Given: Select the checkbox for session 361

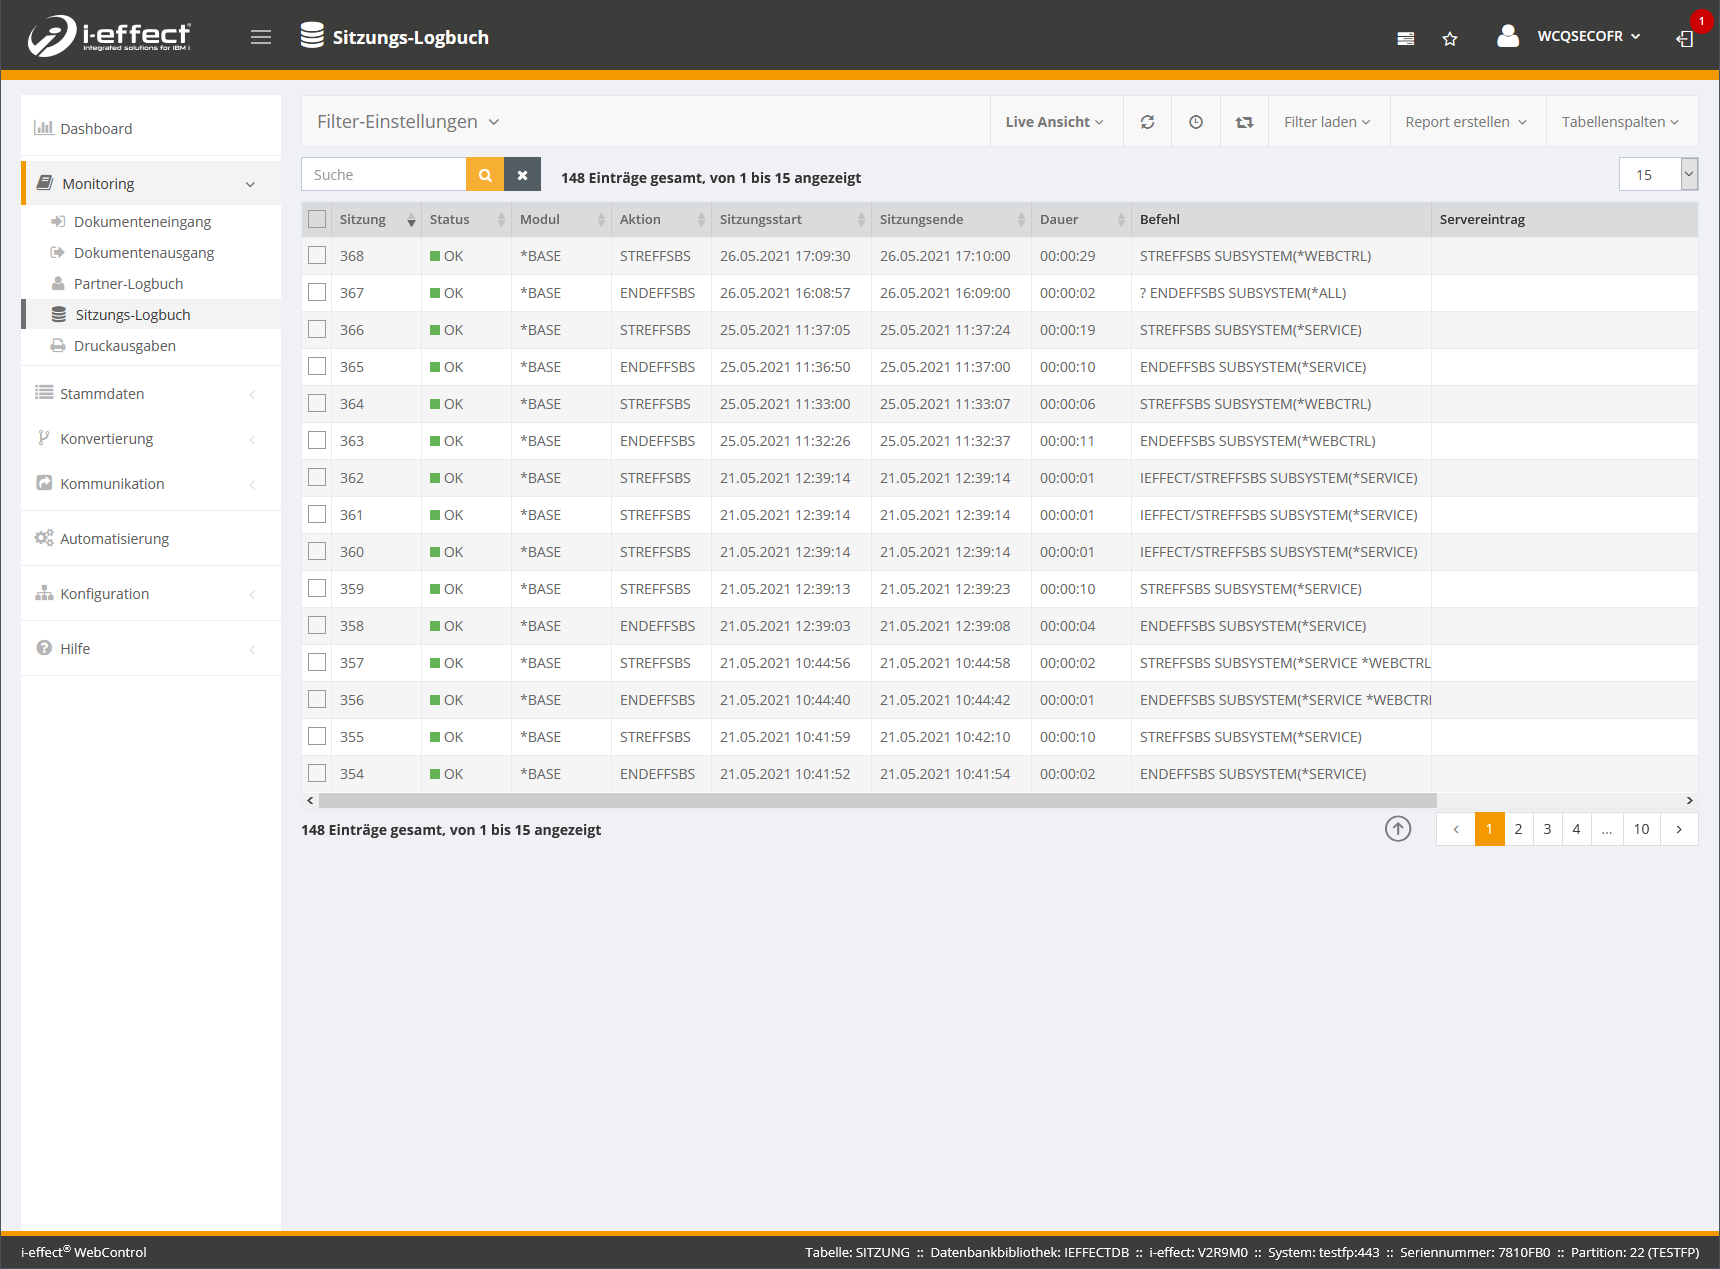Looking at the screenshot, I should tap(317, 515).
